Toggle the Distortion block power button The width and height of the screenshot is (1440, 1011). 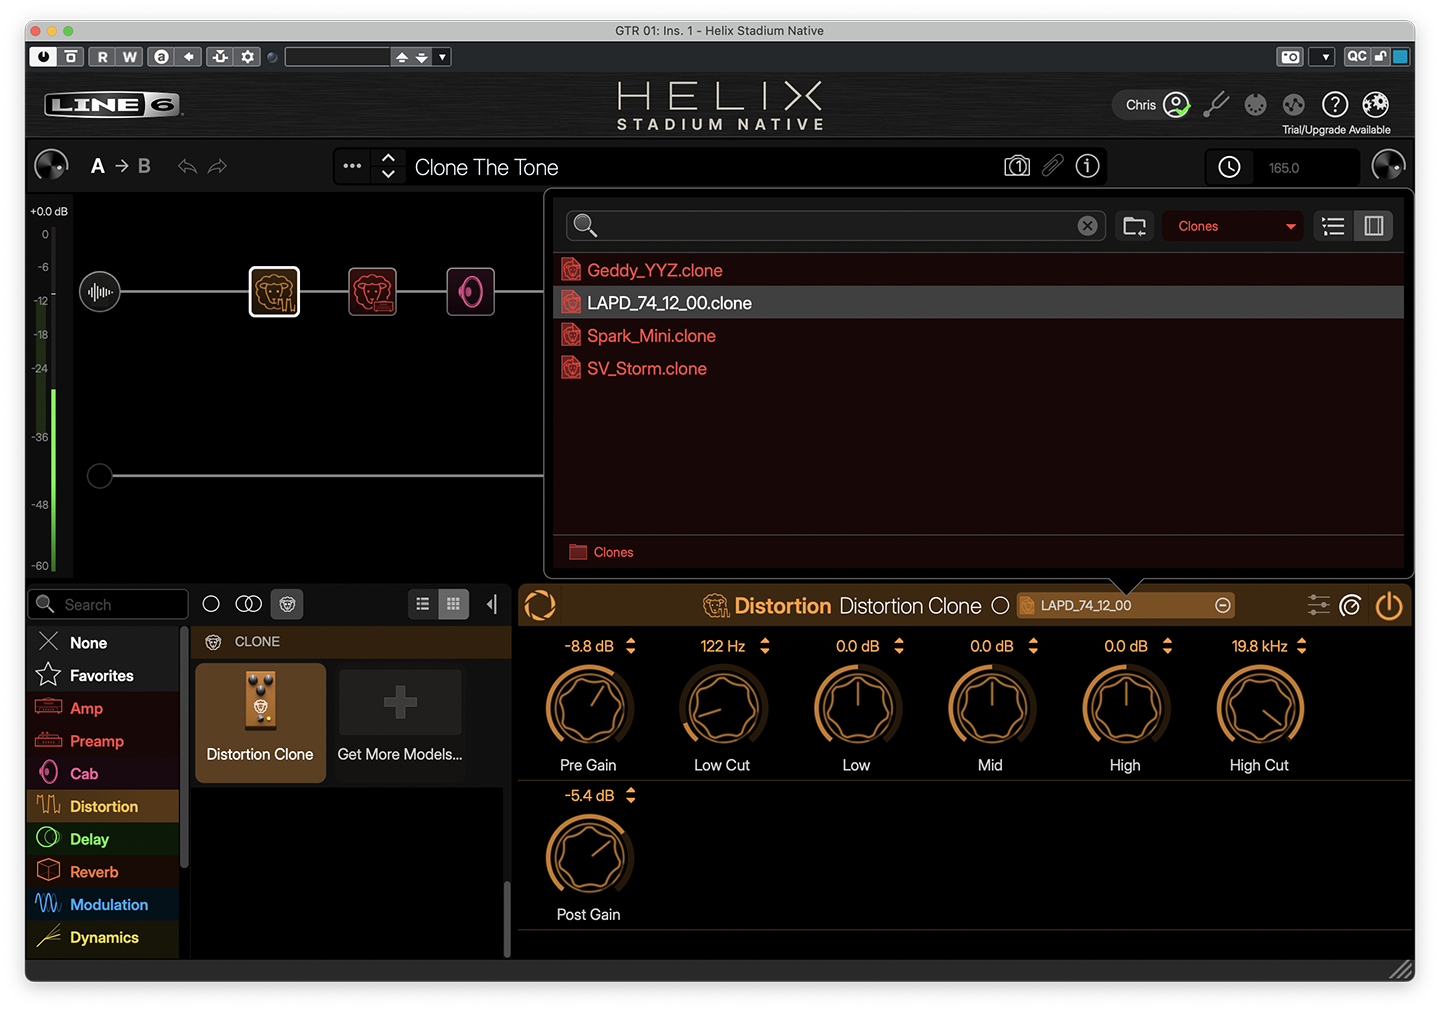tap(1389, 605)
